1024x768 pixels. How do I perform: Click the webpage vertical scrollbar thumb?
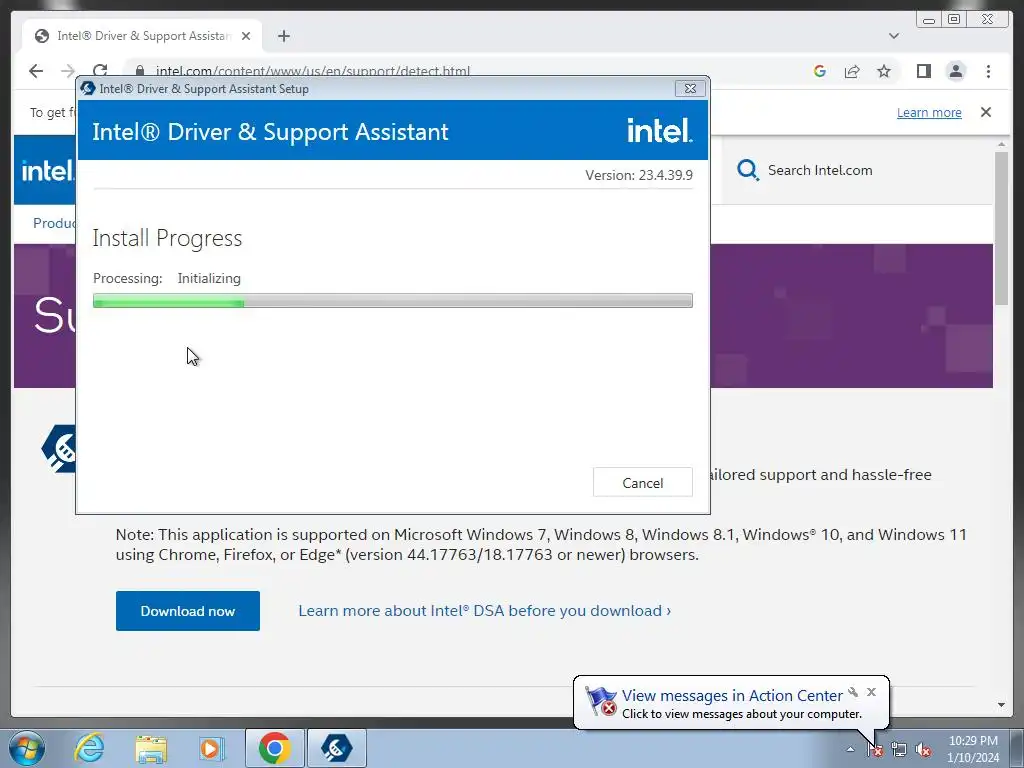tap(1001, 229)
